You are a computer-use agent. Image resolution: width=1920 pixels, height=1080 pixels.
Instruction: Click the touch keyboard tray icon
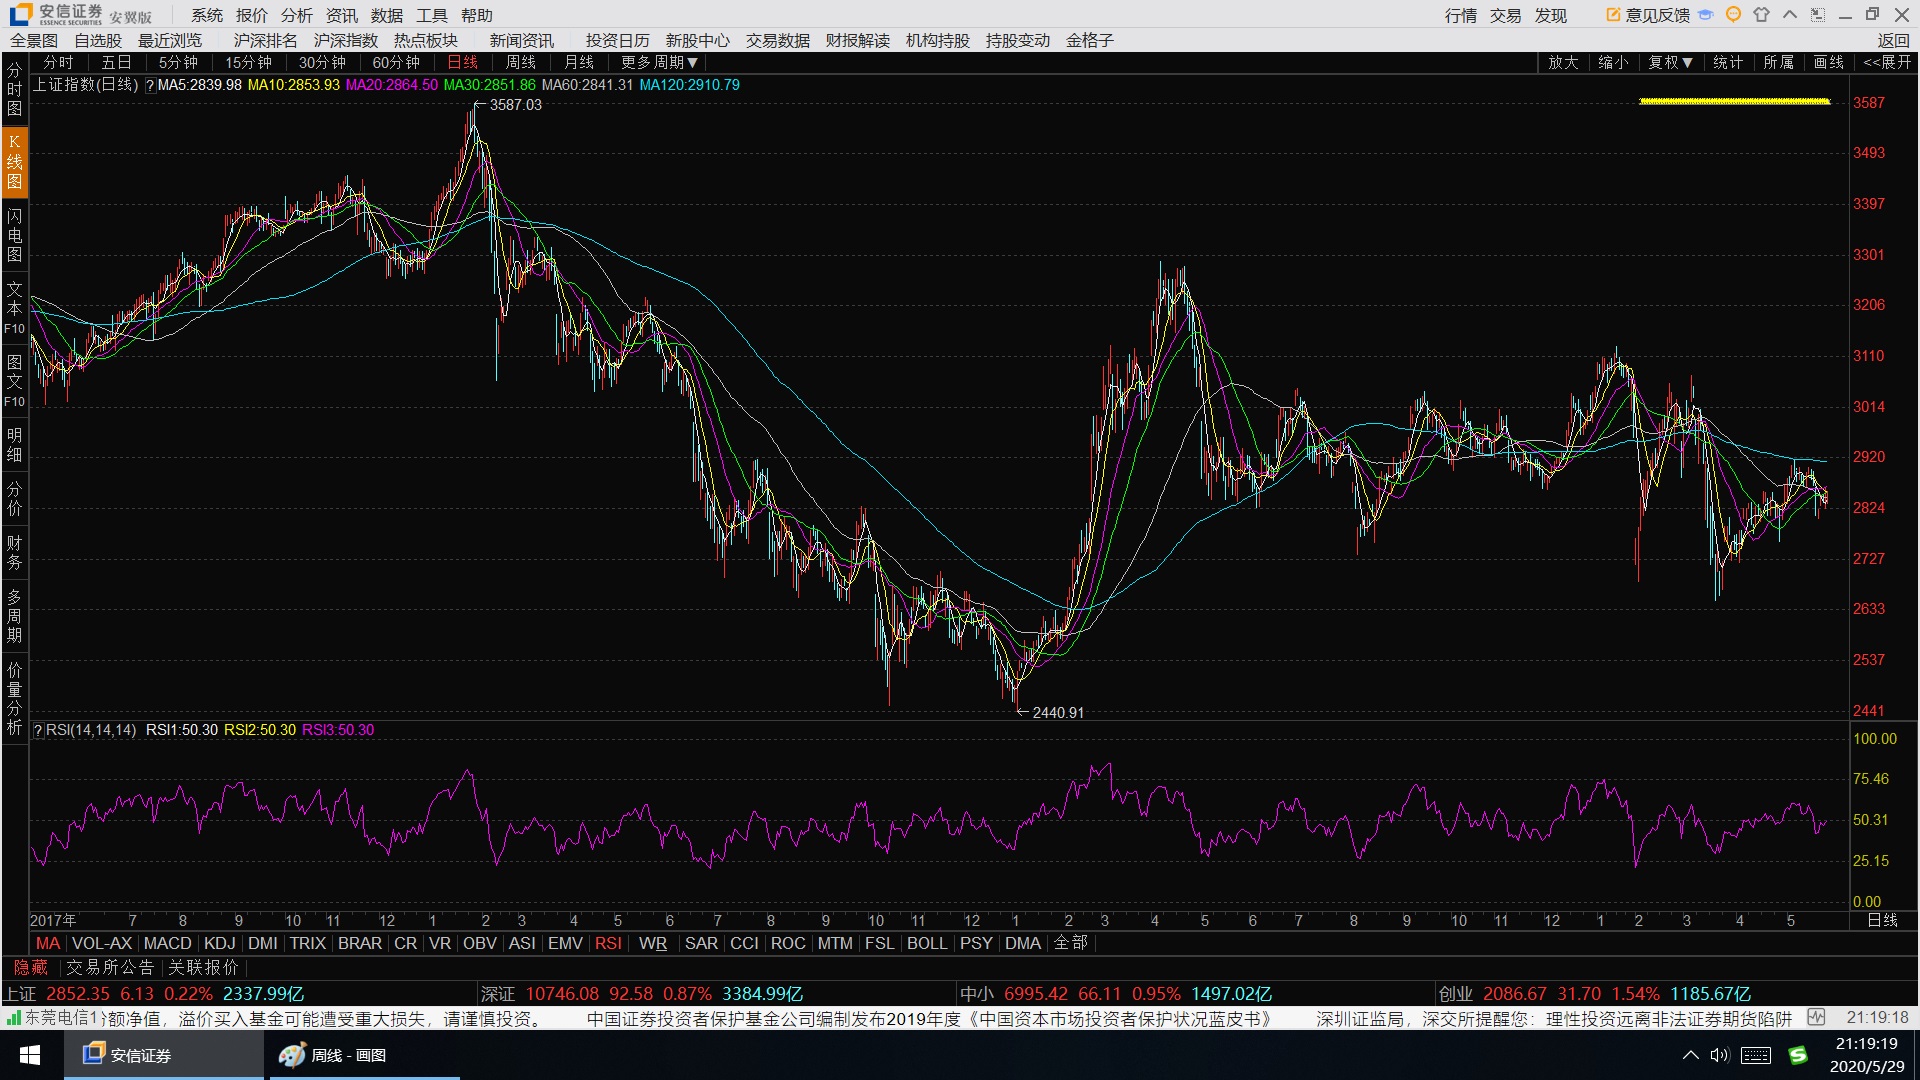click(1756, 1055)
